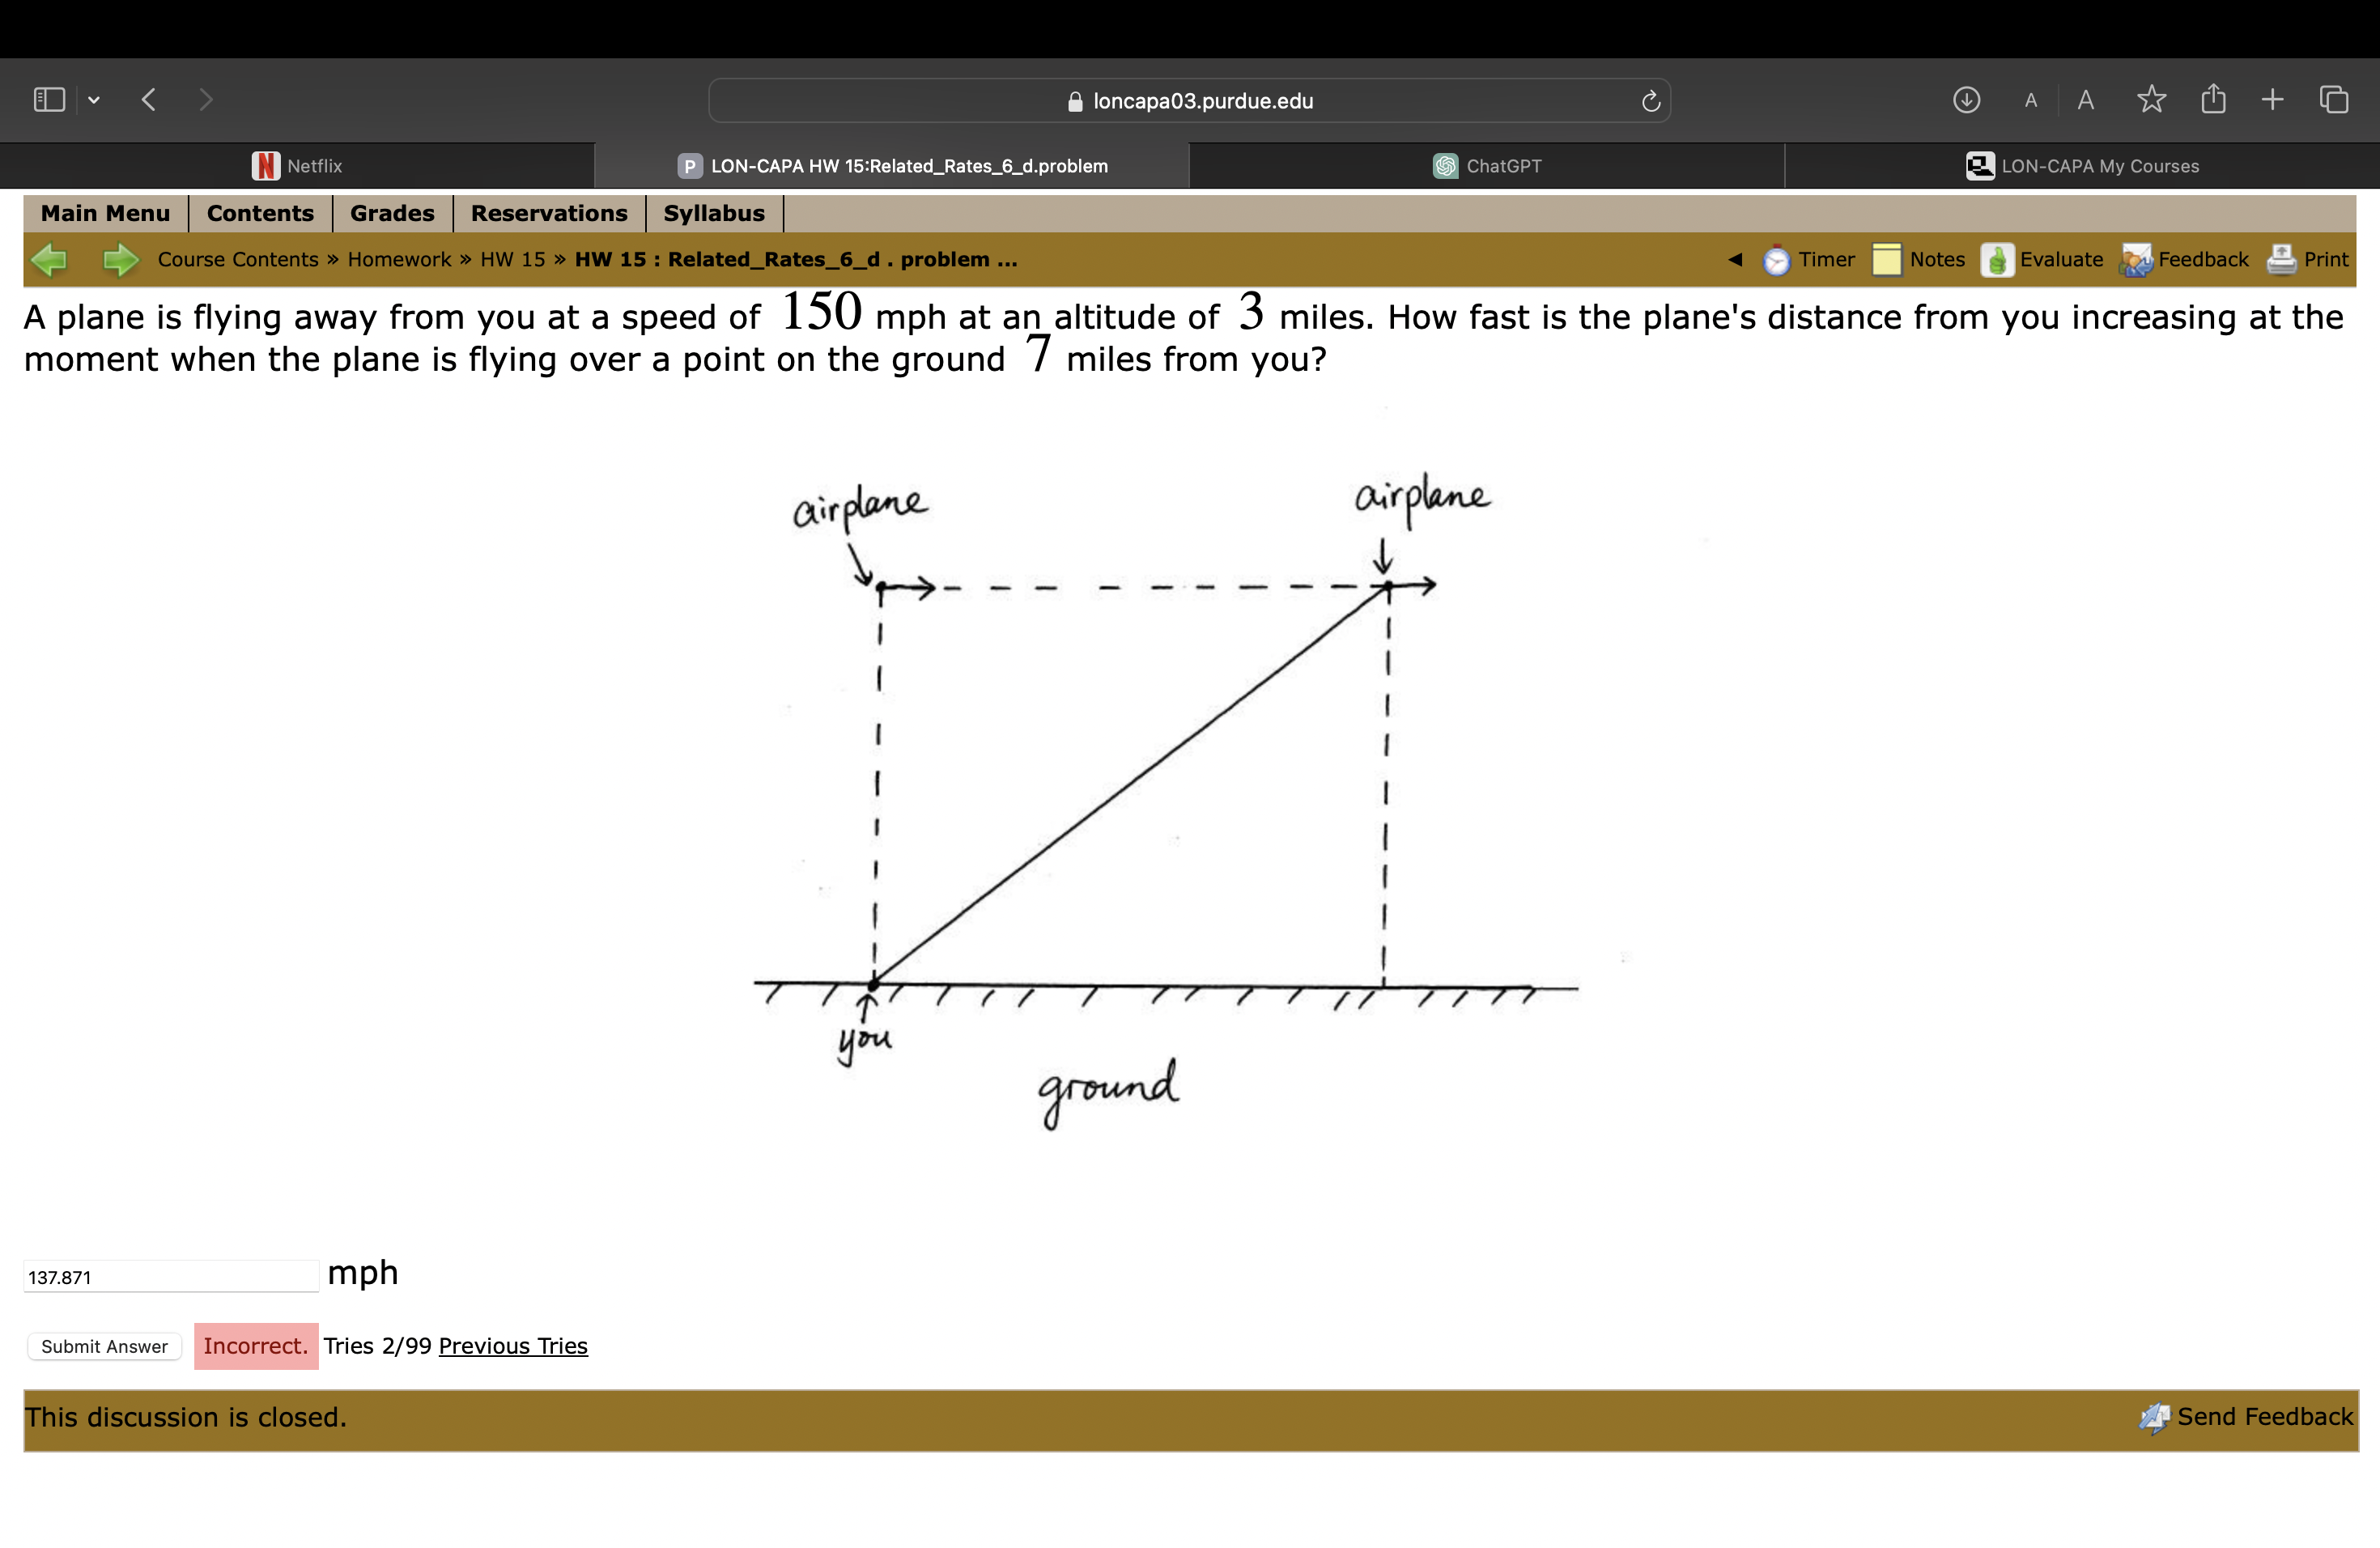The image size is (2380, 1548).
Task: View Safari downloads
Action: point(1964,99)
